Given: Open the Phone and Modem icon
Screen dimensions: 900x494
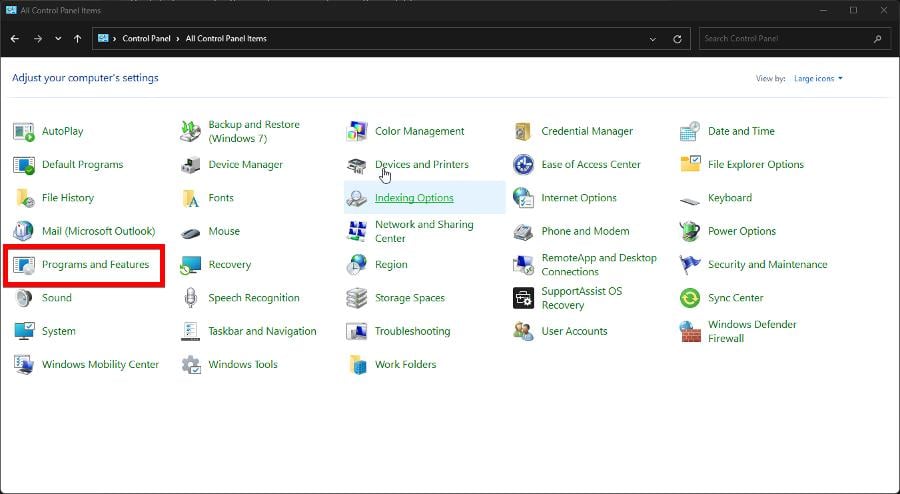Looking at the screenshot, I should pos(523,232).
